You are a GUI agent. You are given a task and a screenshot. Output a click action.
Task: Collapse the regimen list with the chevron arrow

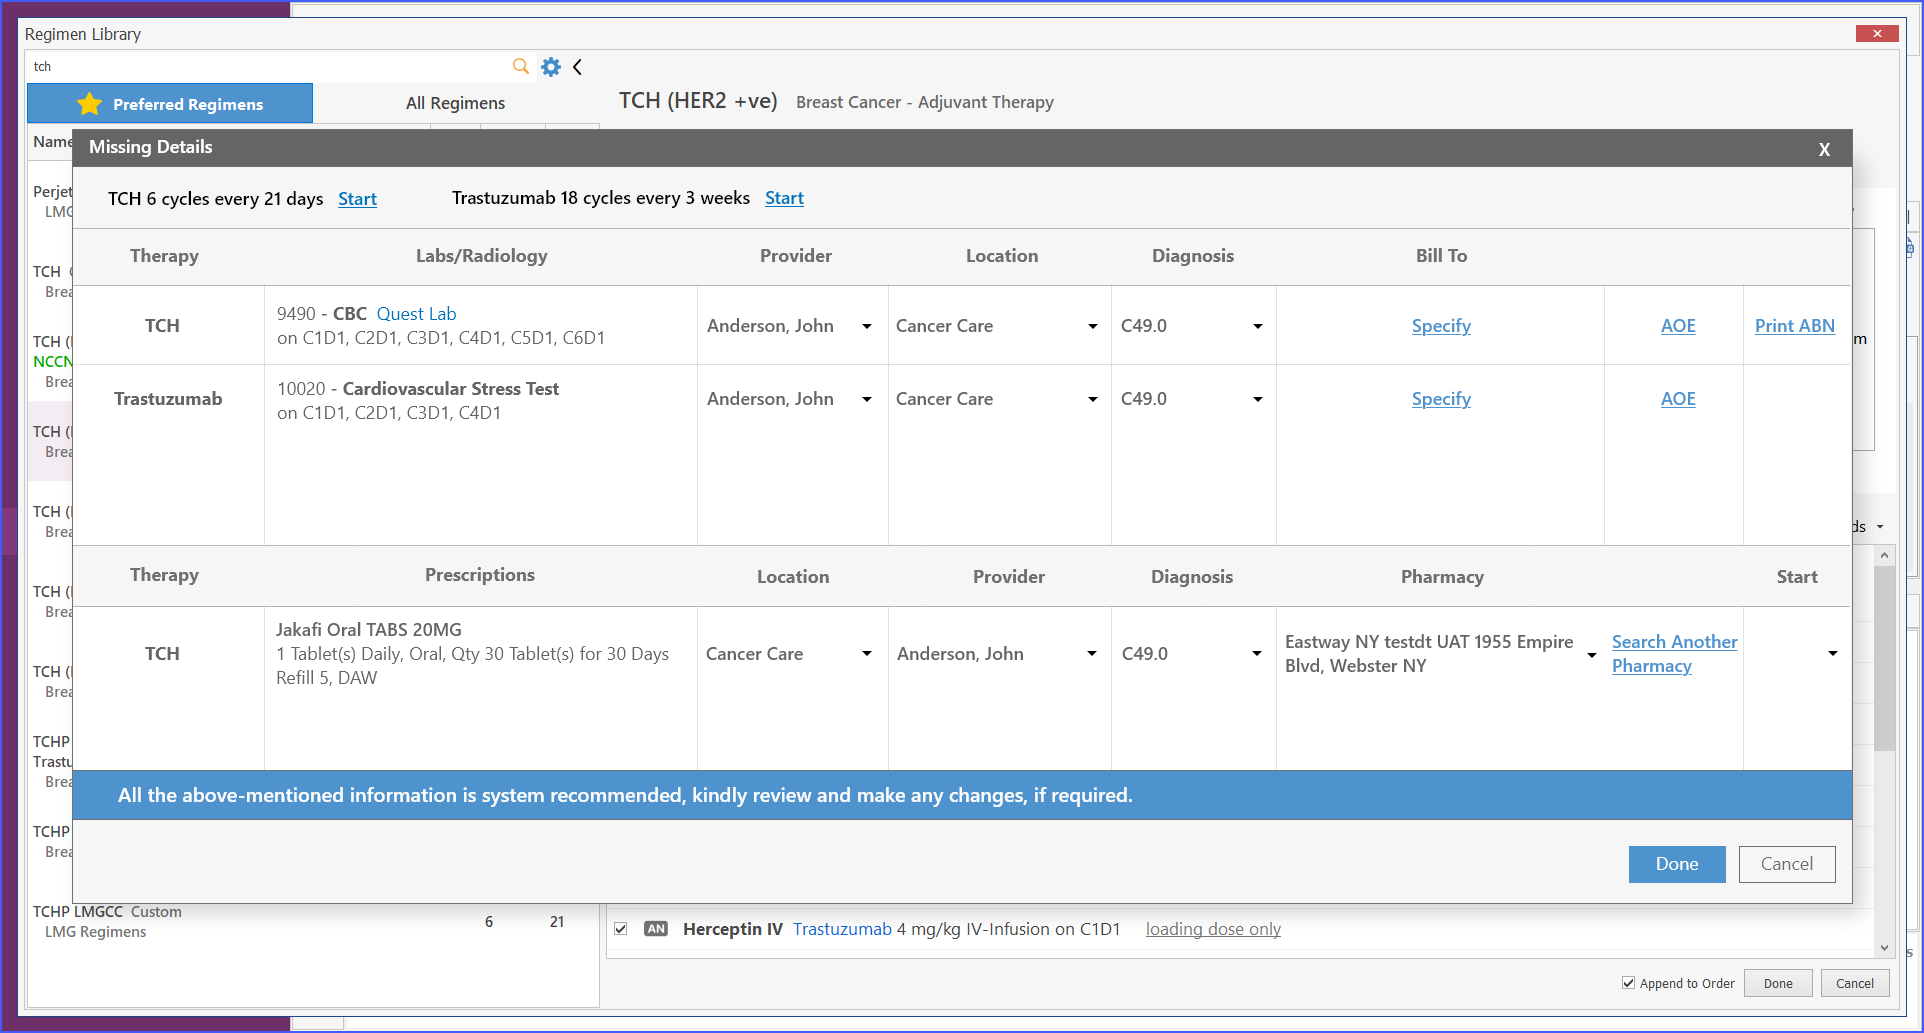pyautogui.click(x=577, y=67)
